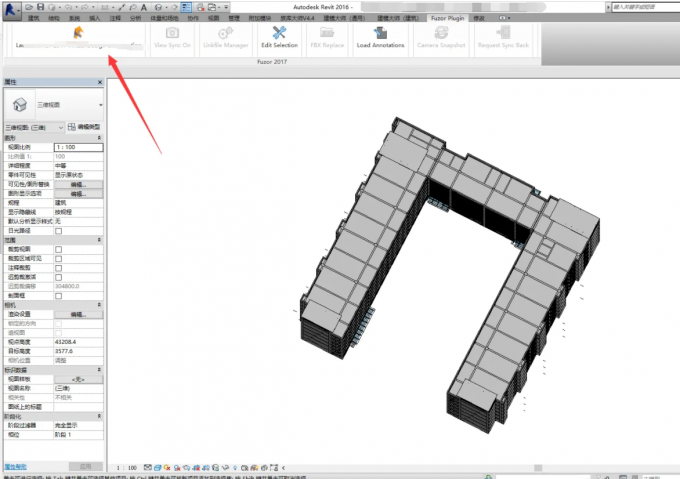
Task: Launch Fuzor via the orange Fuzor icon
Action: coord(78,33)
